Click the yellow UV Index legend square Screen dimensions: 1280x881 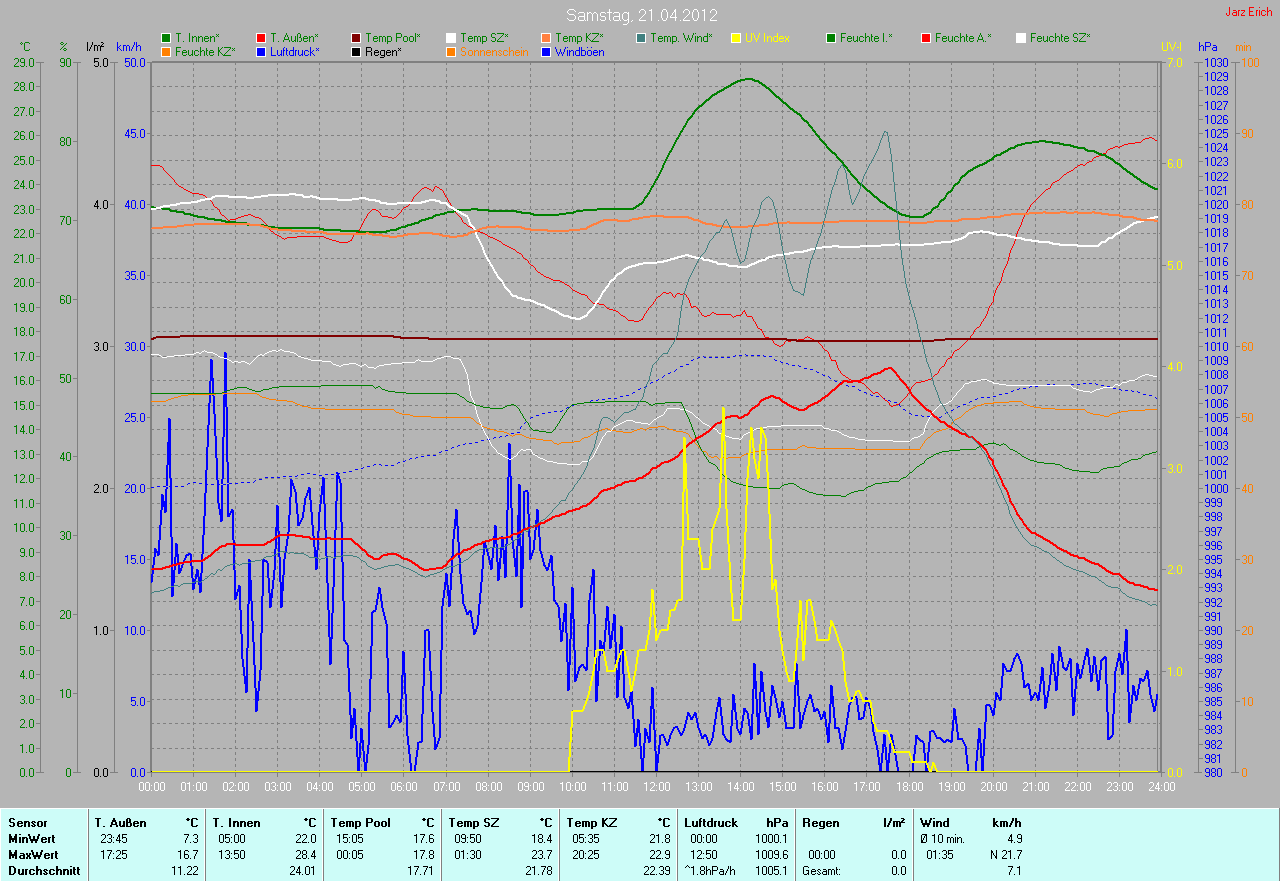[736, 38]
